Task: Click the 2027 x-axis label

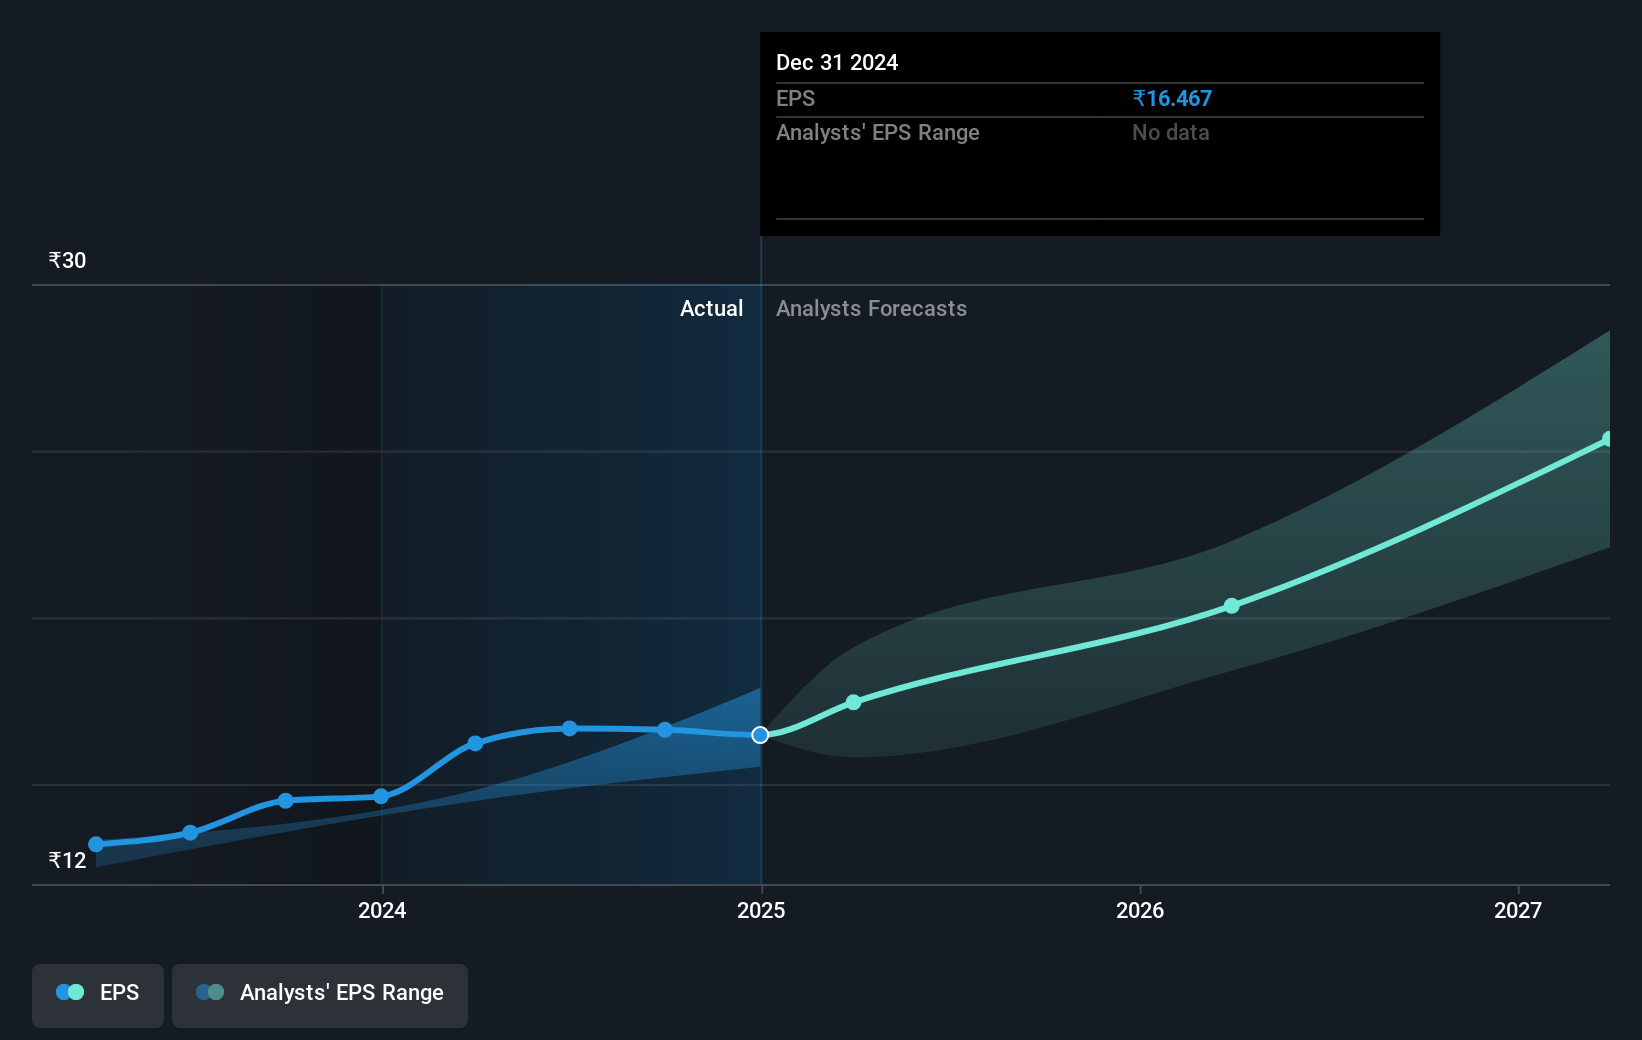Action: (1518, 910)
